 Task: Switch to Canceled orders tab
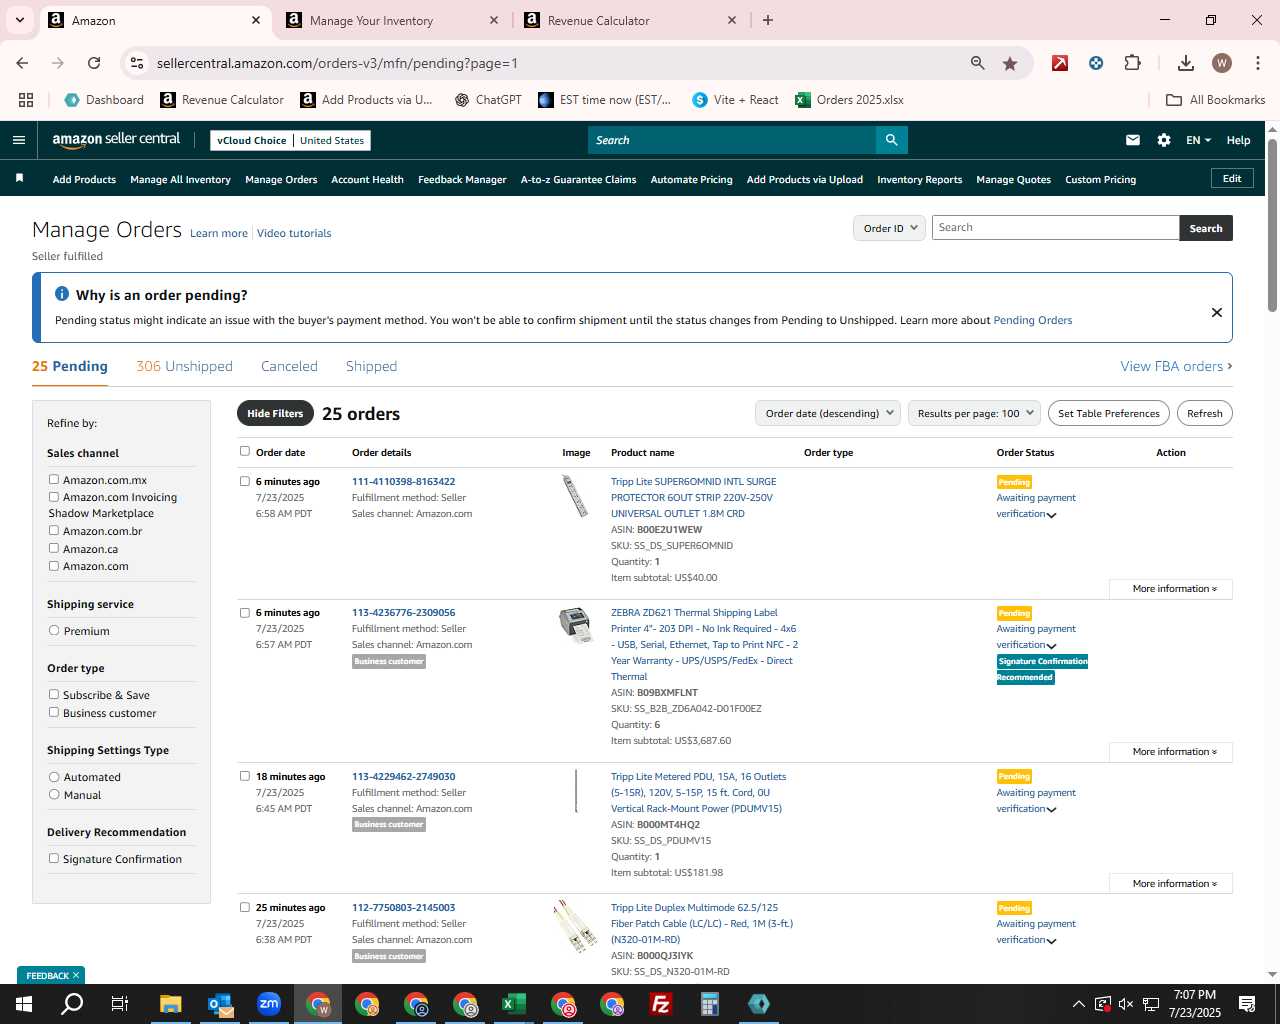tap(289, 366)
